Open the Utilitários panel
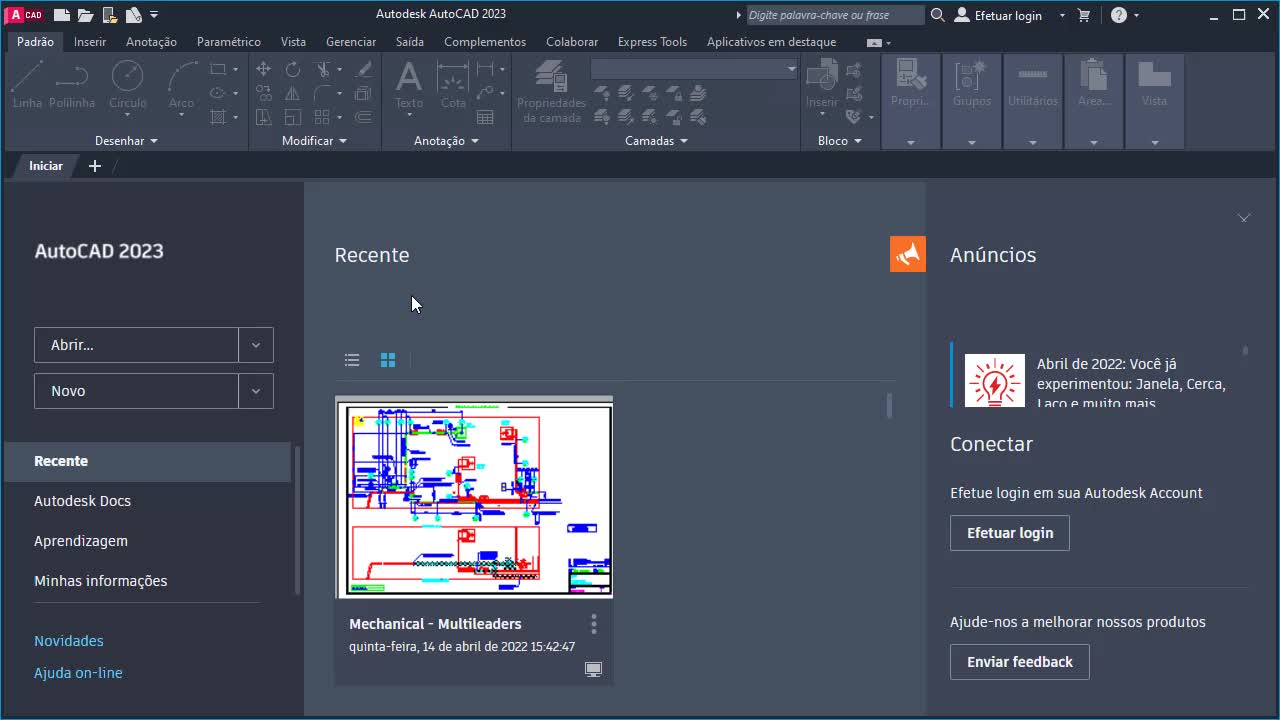The image size is (1280, 720). pos(1033,101)
